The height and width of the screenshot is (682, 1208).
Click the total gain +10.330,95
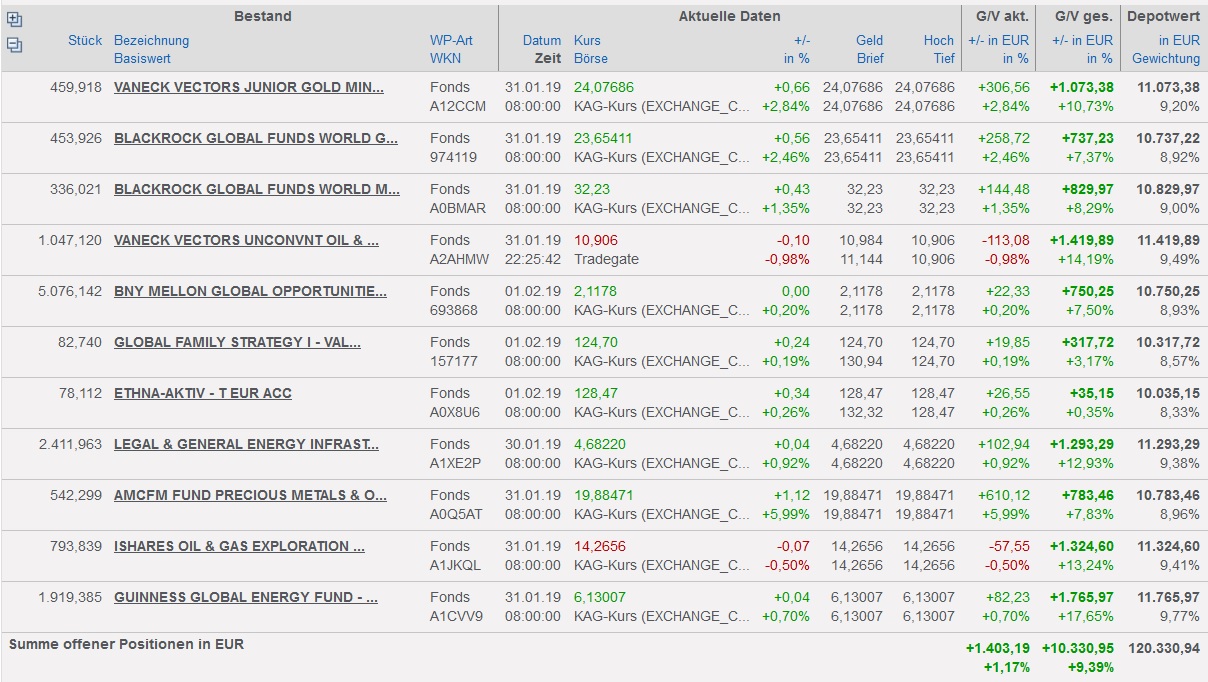(1078, 648)
